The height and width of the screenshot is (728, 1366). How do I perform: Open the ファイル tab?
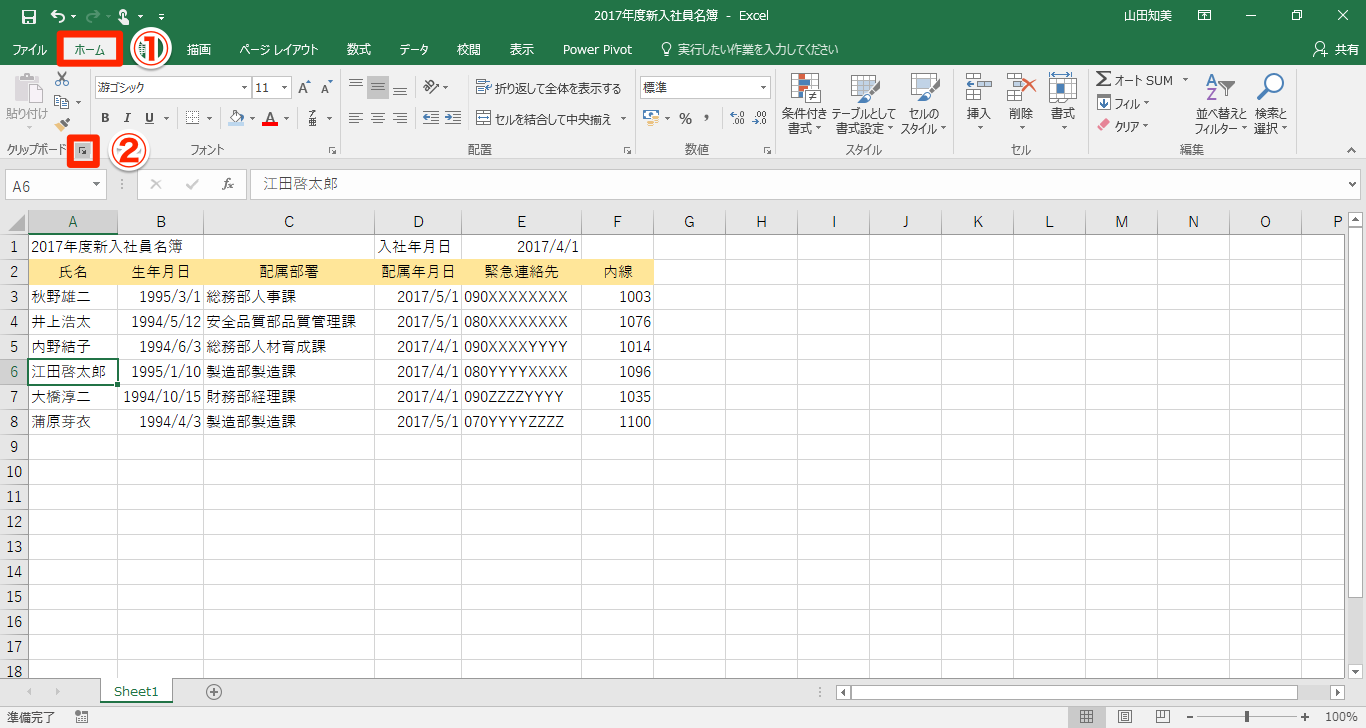click(29, 49)
